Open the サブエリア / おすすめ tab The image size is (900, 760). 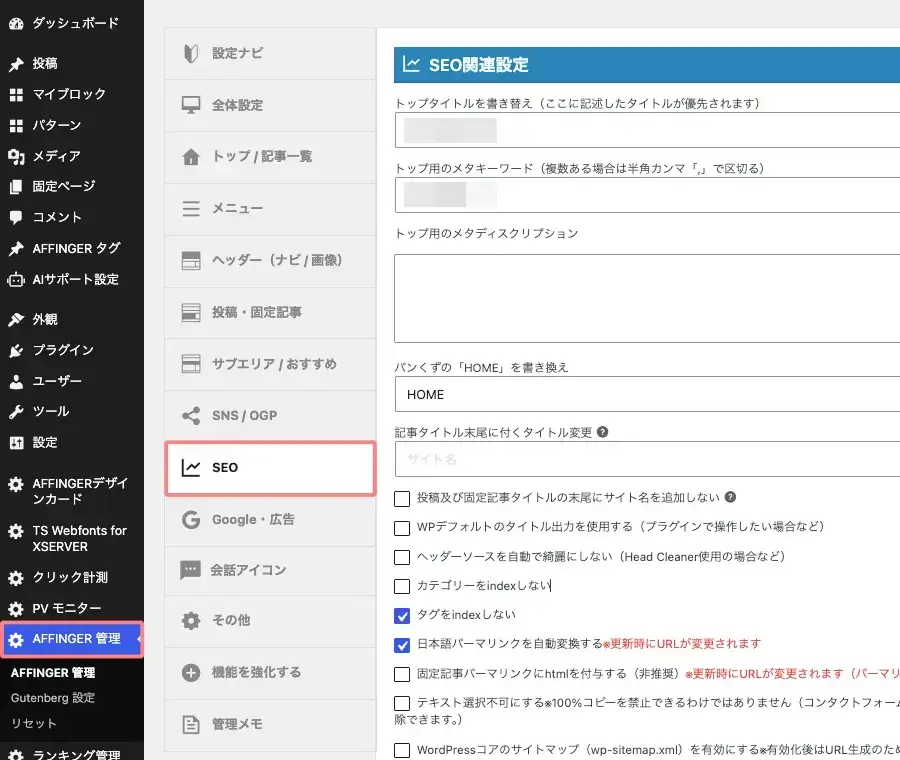point(270,364)
